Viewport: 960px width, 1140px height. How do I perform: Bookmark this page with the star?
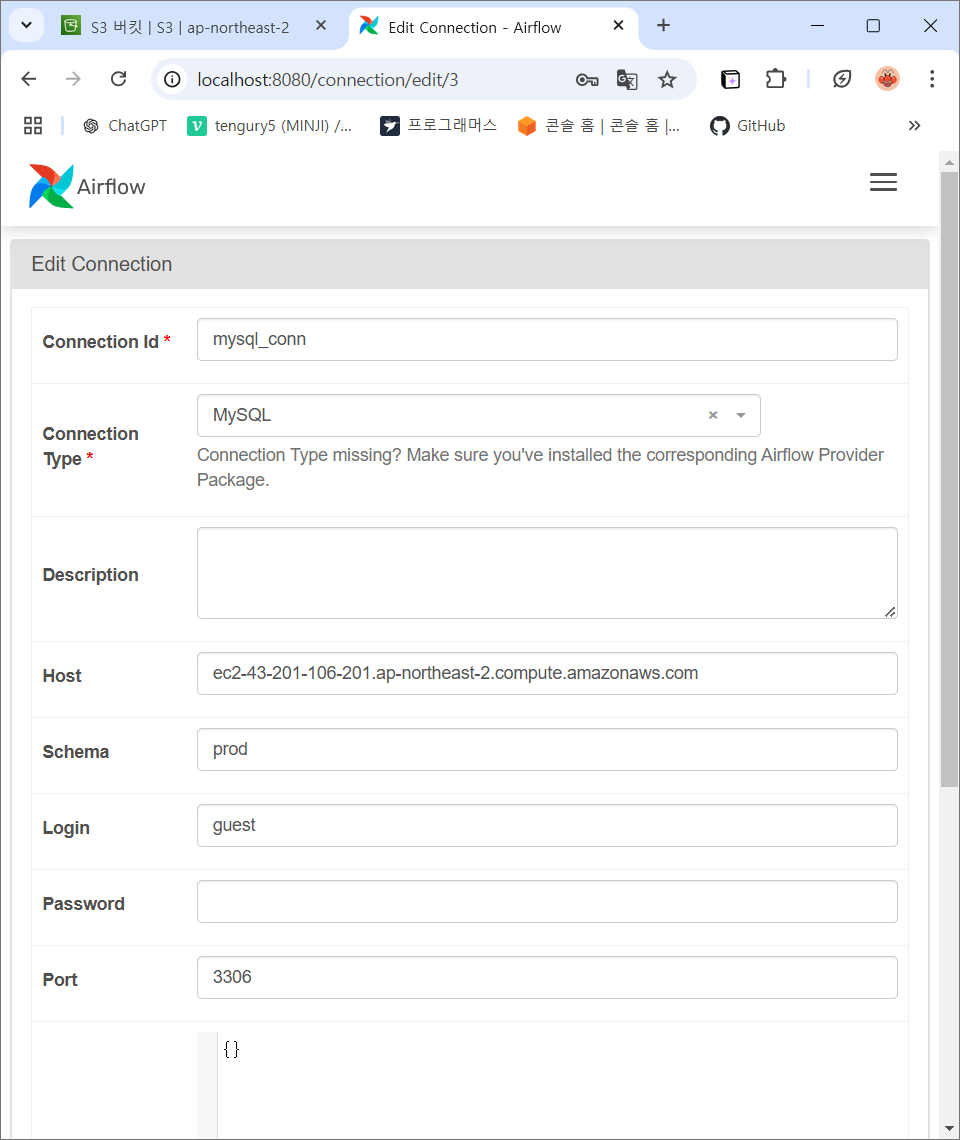coord(667,80)
